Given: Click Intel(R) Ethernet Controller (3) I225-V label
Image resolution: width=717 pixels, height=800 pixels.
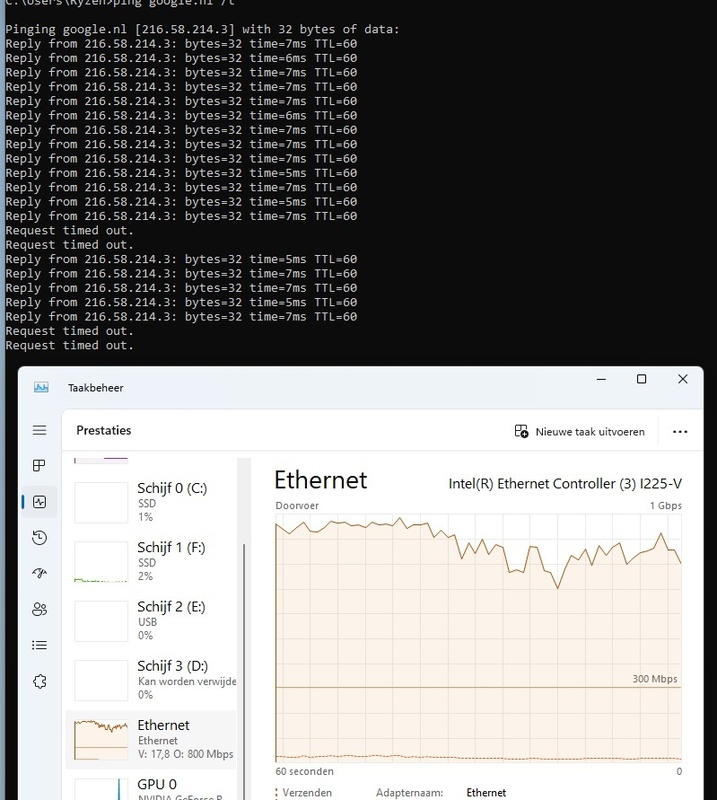Looking at the screenshot, I should (x=565, y=484).
